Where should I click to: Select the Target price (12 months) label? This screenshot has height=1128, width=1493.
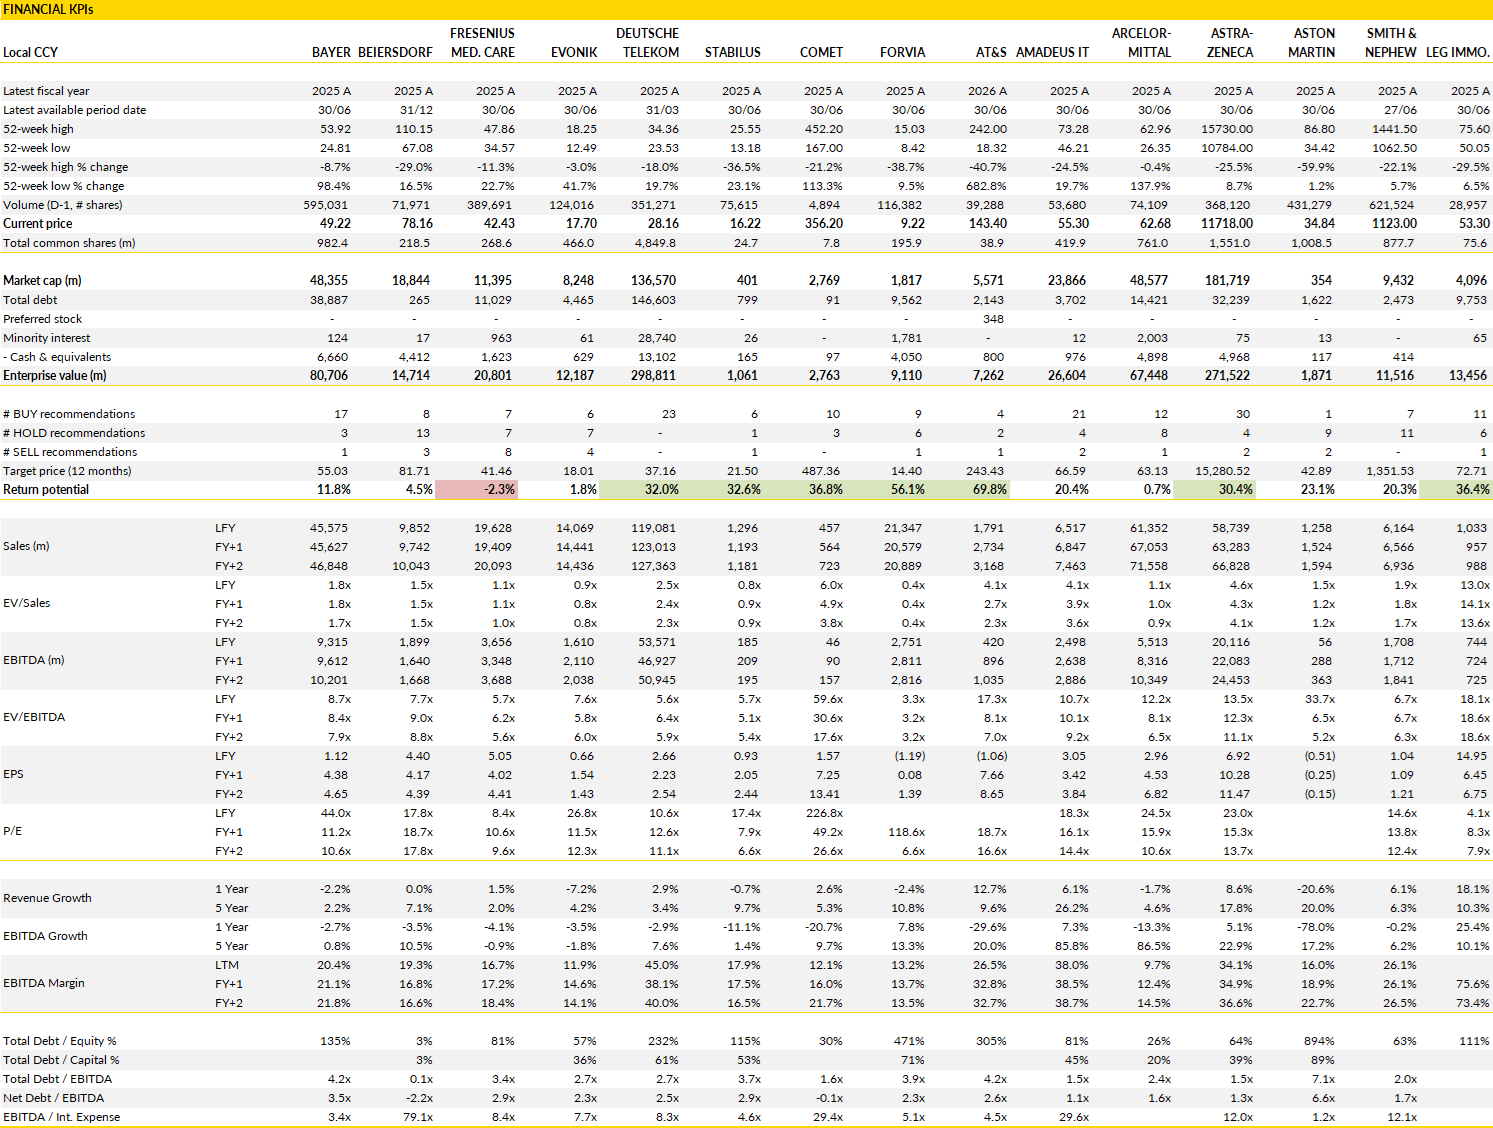[67, 471]
